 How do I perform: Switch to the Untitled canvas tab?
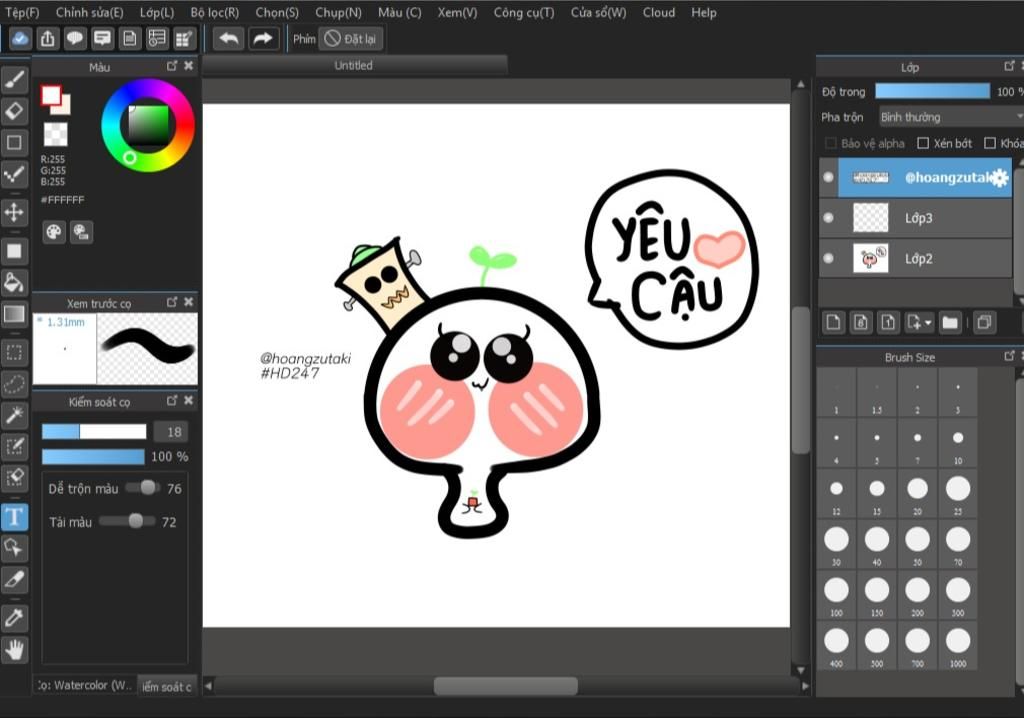point(354,65)
